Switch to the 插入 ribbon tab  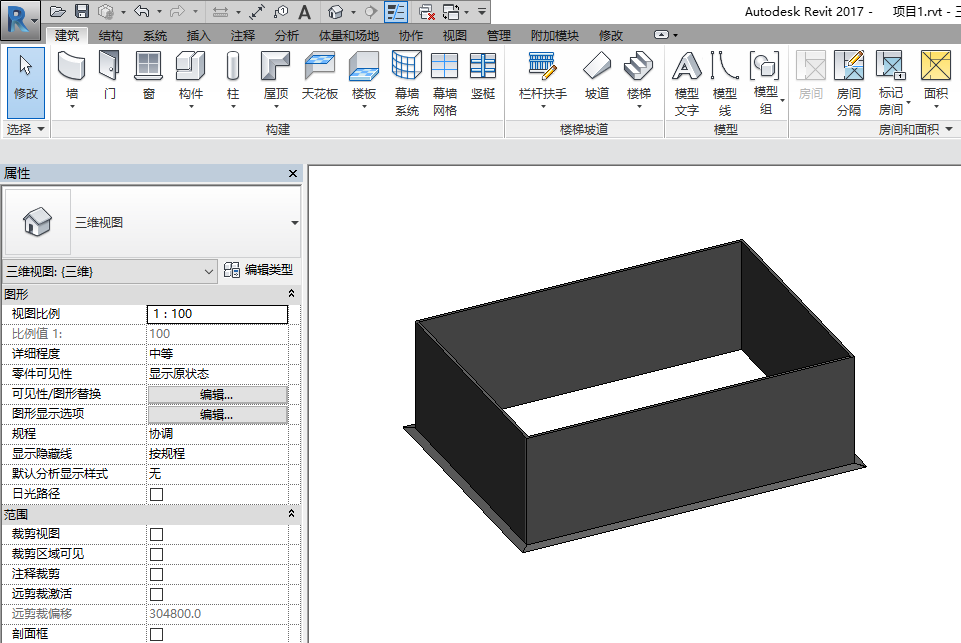(199, 36)
